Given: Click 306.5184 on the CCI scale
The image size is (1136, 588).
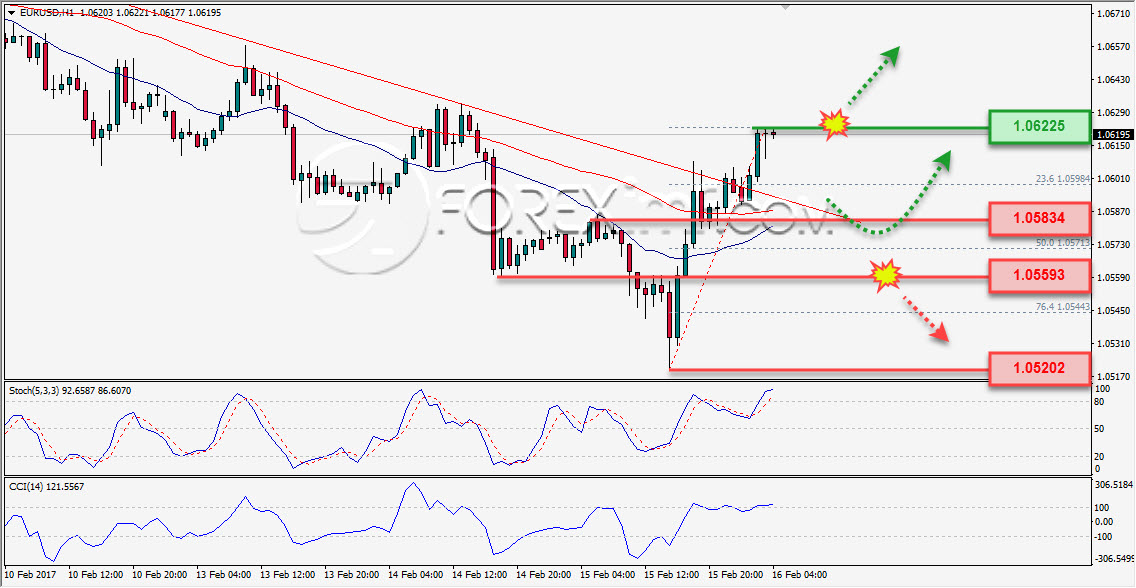Looking at the screenshot, I should (x=1115, y=484).
